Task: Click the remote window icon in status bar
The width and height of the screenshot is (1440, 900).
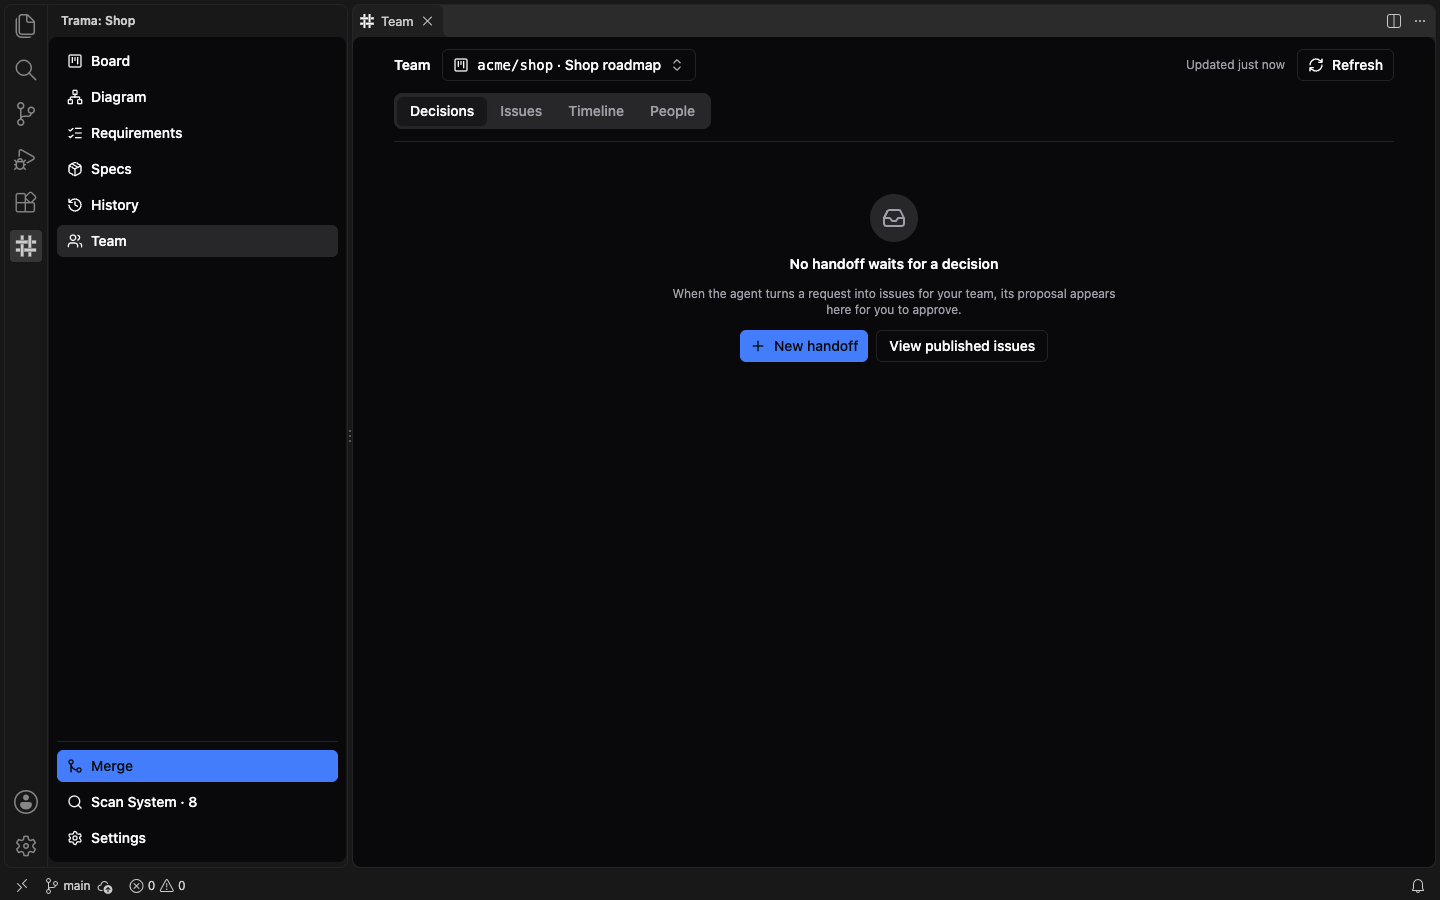Action: 22,886
